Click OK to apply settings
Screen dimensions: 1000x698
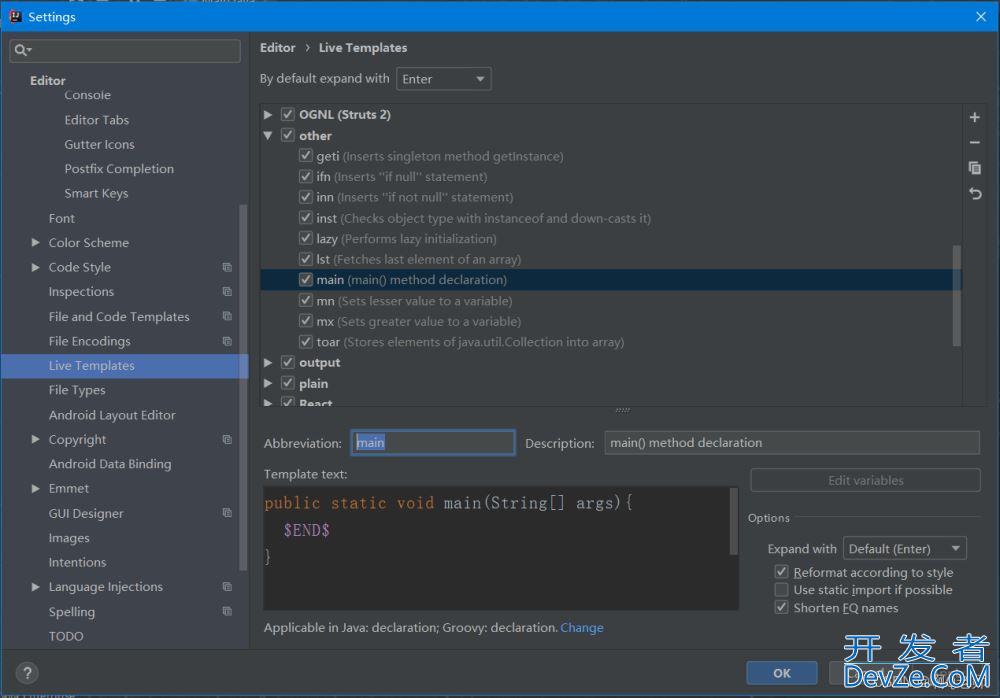click(x=782, y=673)
